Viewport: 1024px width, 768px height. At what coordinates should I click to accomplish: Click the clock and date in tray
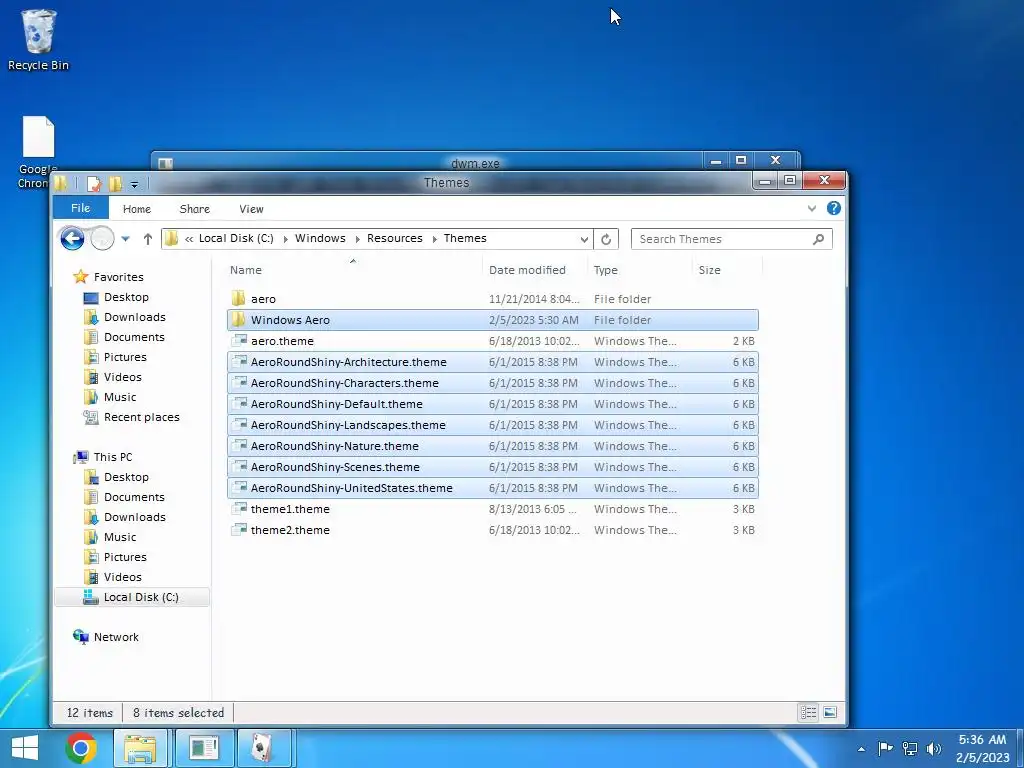click(x=982, y=748)
